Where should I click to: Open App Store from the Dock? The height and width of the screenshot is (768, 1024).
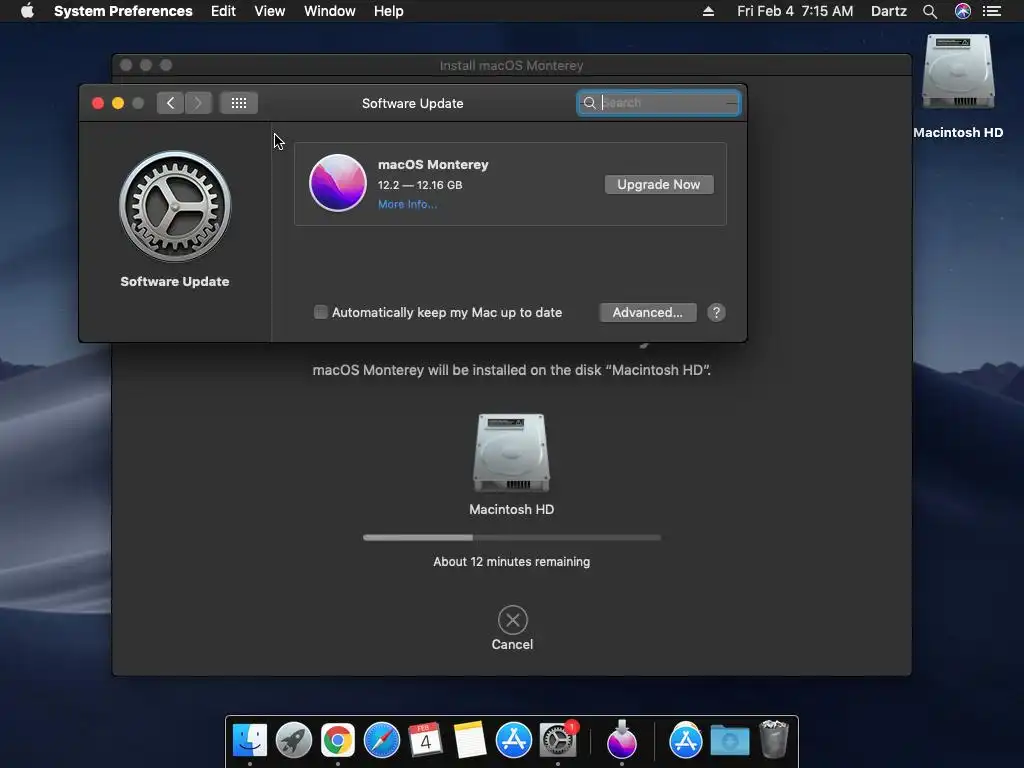coord(513,740)
